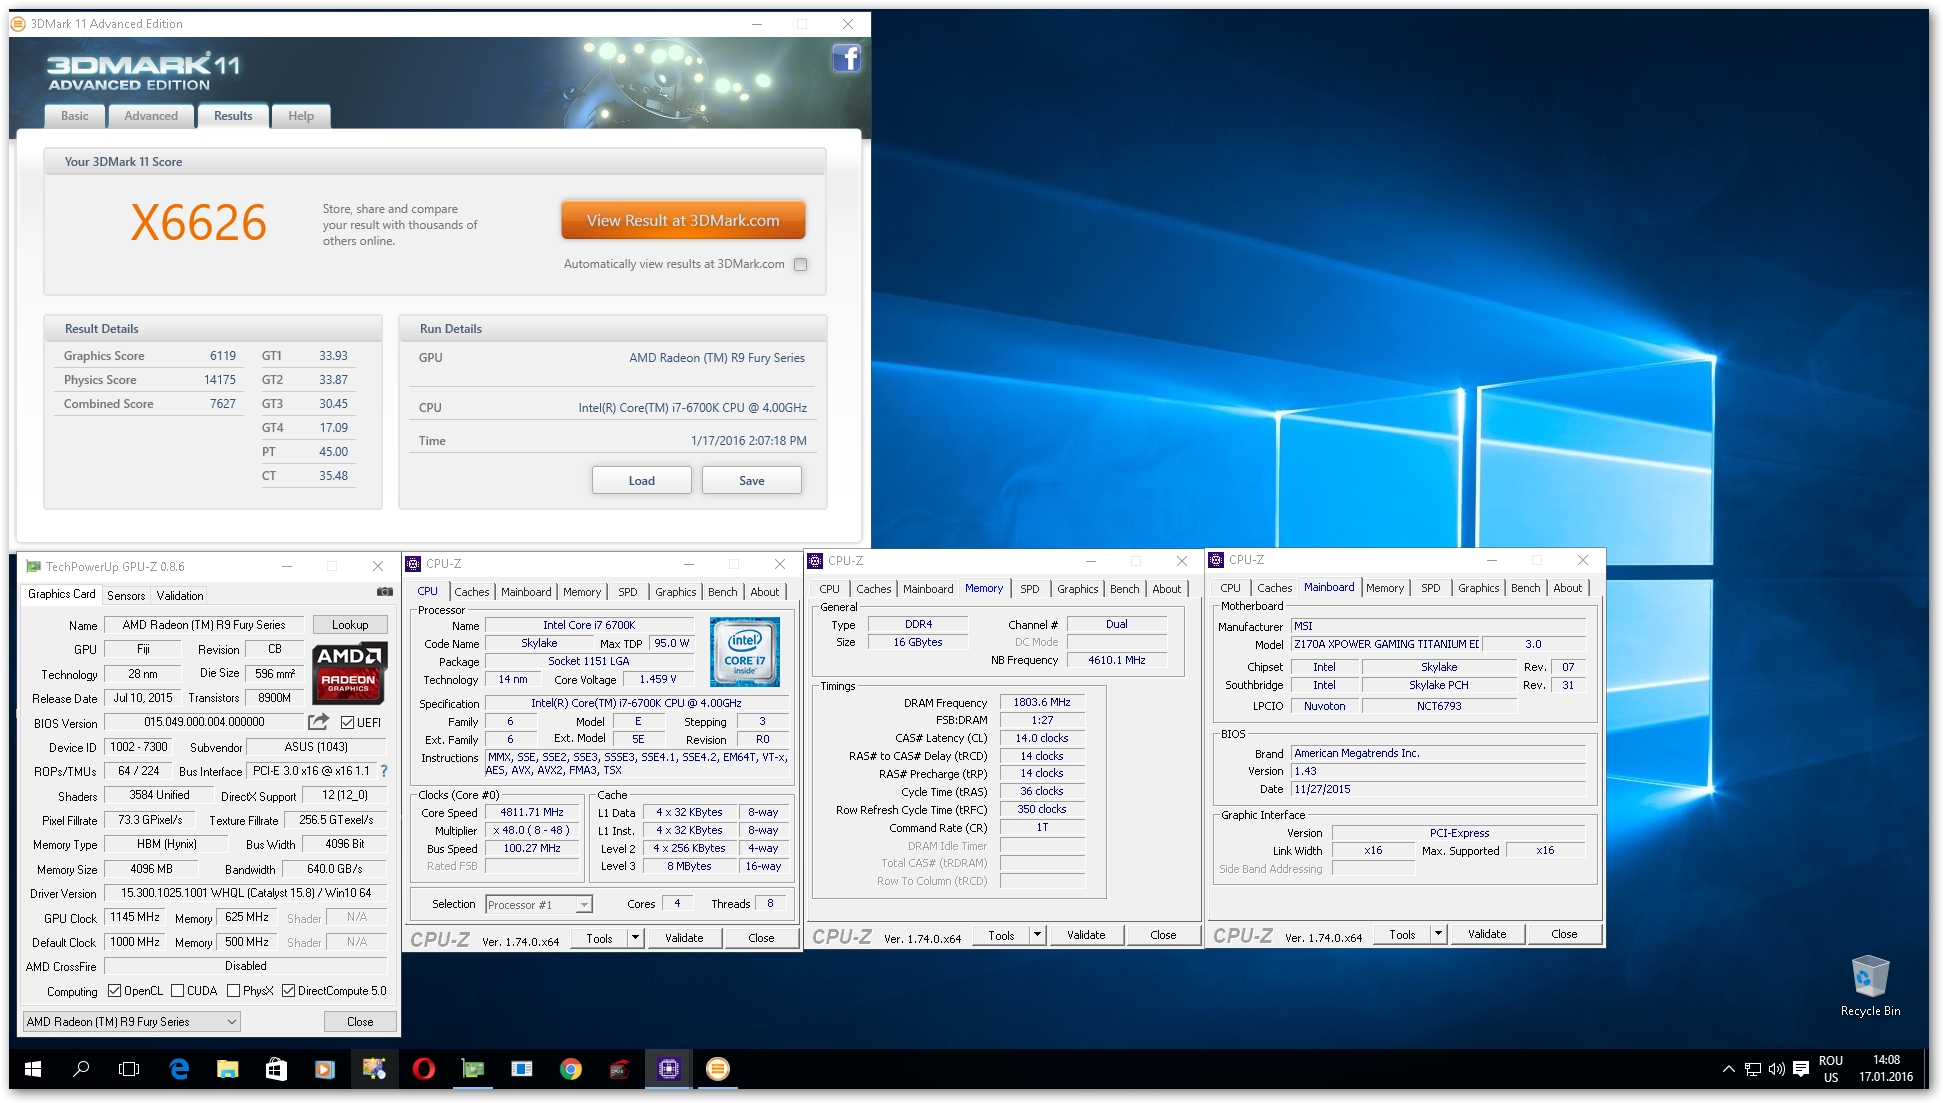Toggle the CUDA checkbox
The width and height of the screenshot is (1943, 1103).
click(177, 991)
